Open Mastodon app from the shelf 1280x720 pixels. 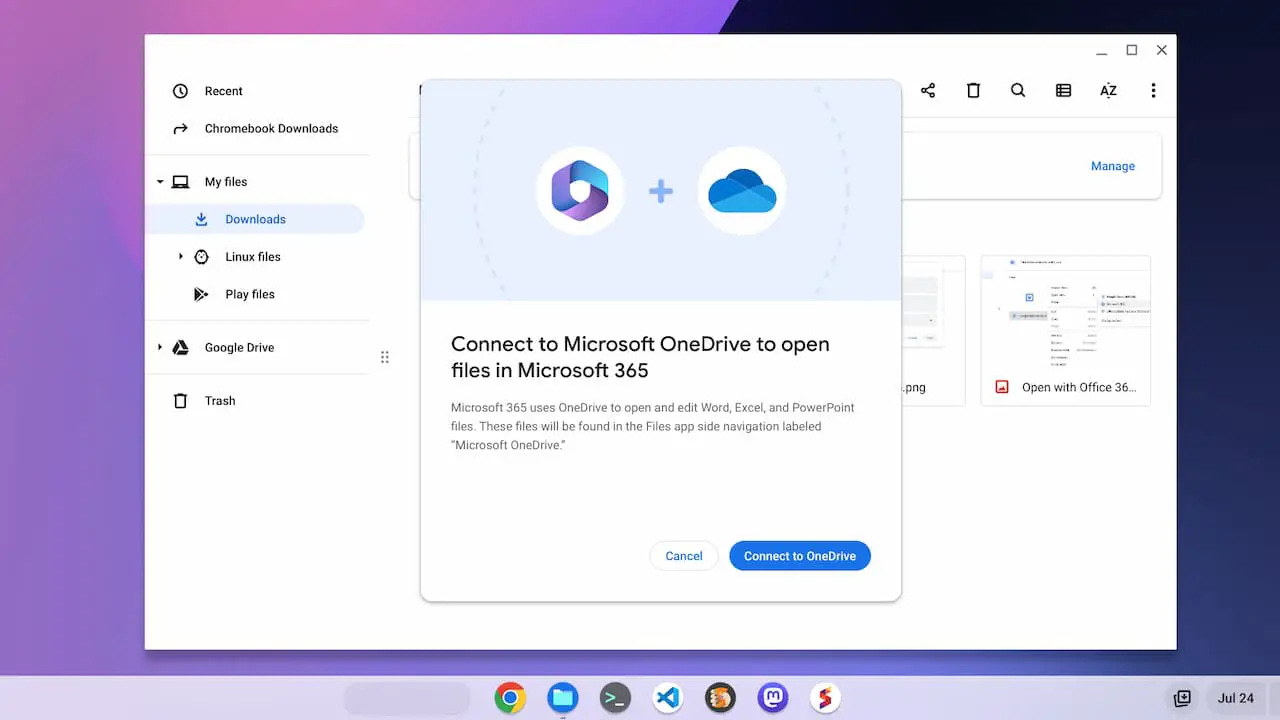[x=772, y=698]
